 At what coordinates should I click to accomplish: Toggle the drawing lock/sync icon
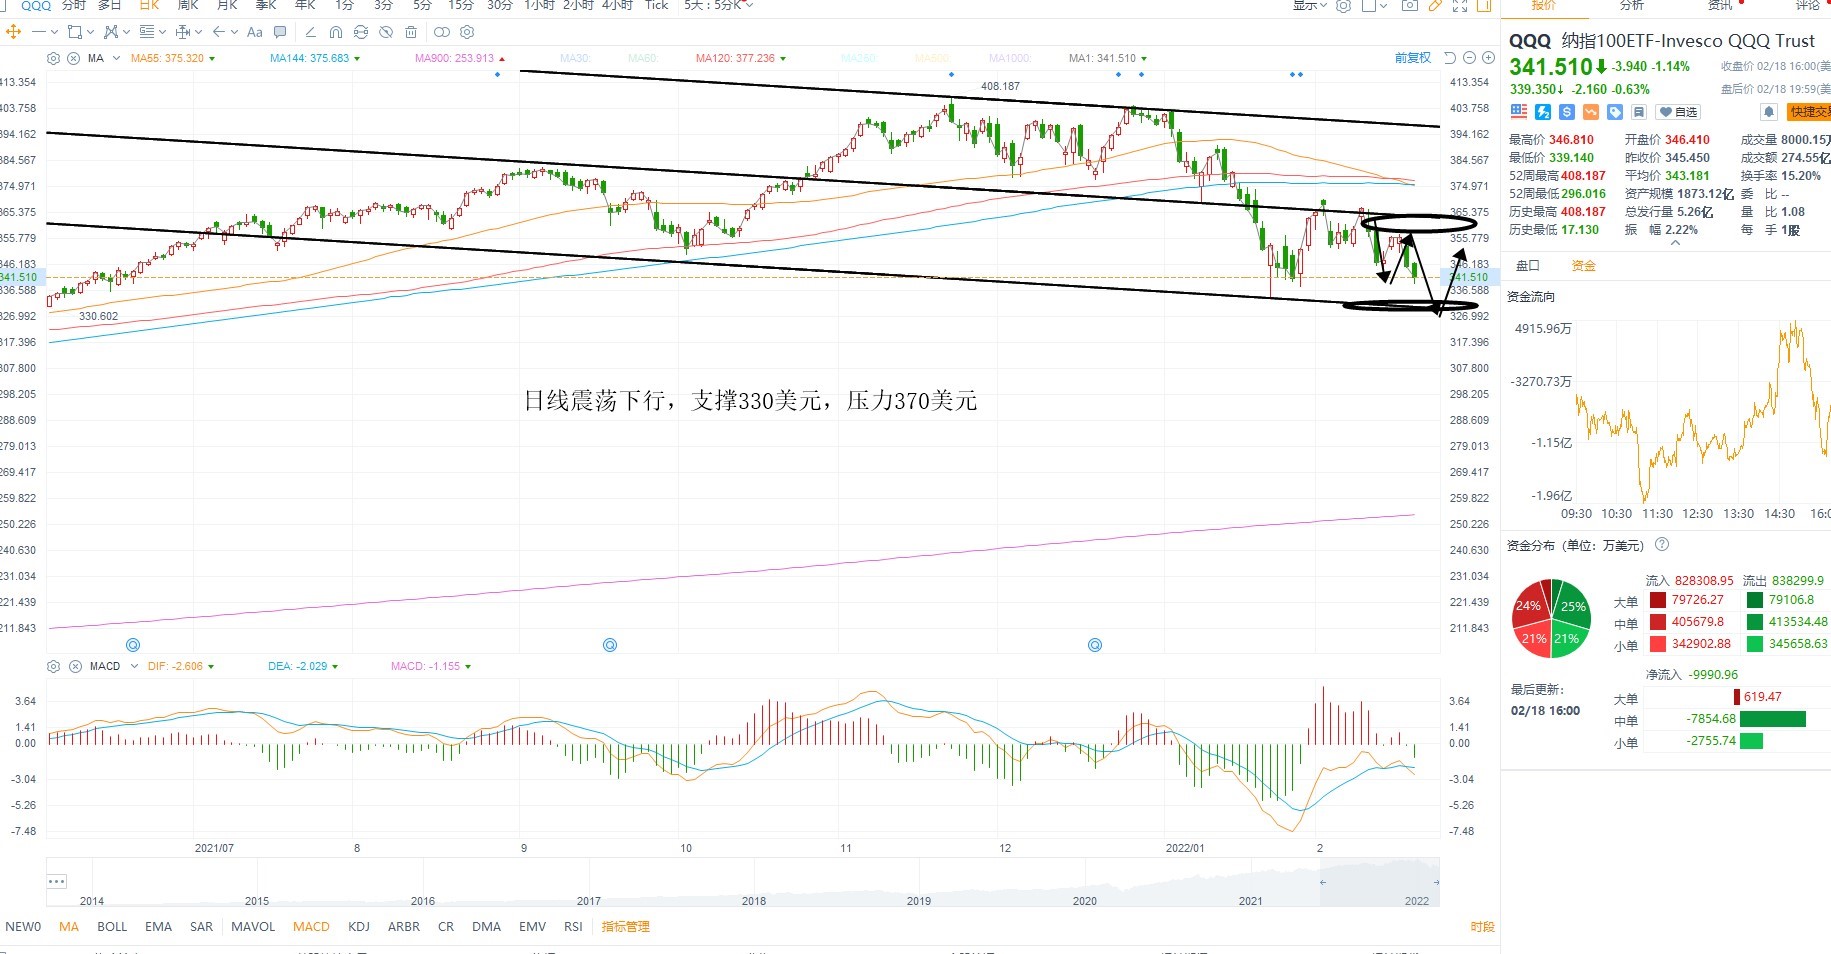361,32
